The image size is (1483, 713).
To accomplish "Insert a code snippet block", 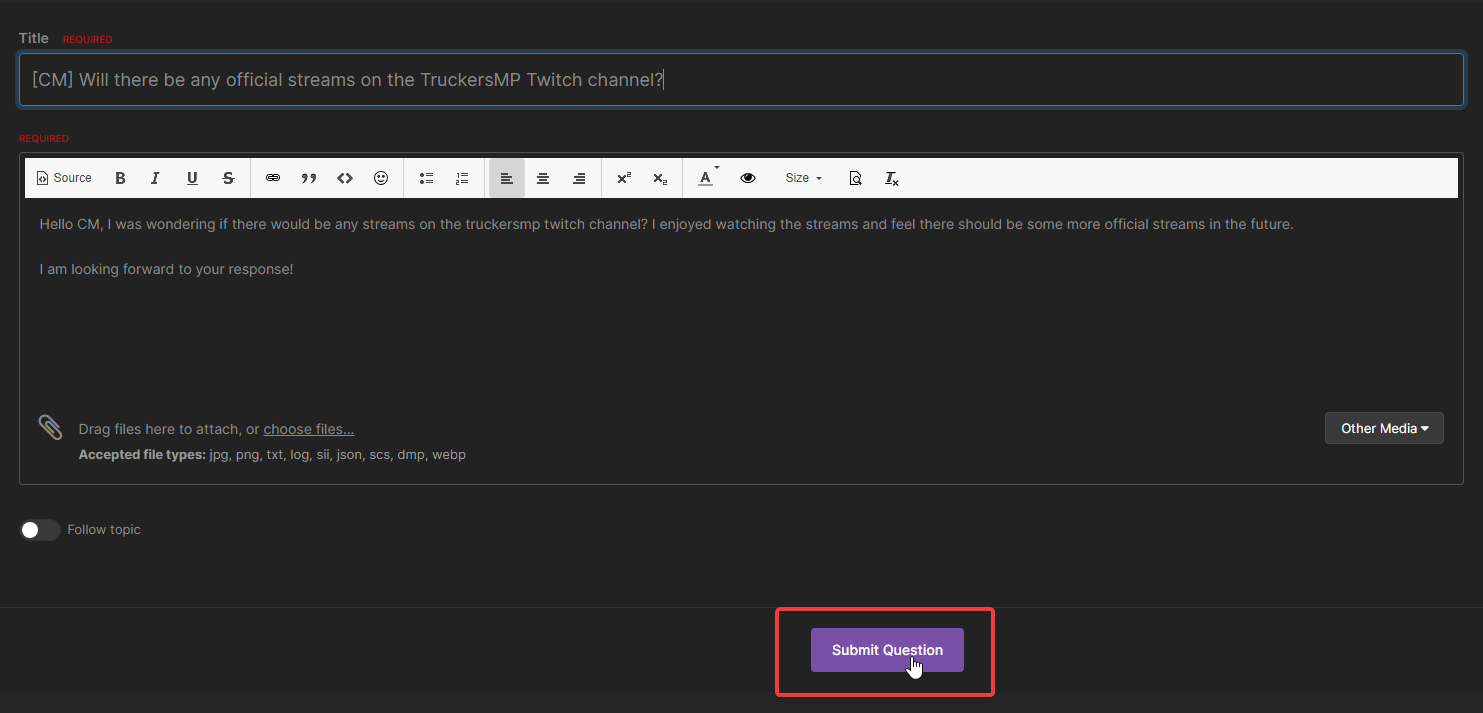I will tap(344, 177).
